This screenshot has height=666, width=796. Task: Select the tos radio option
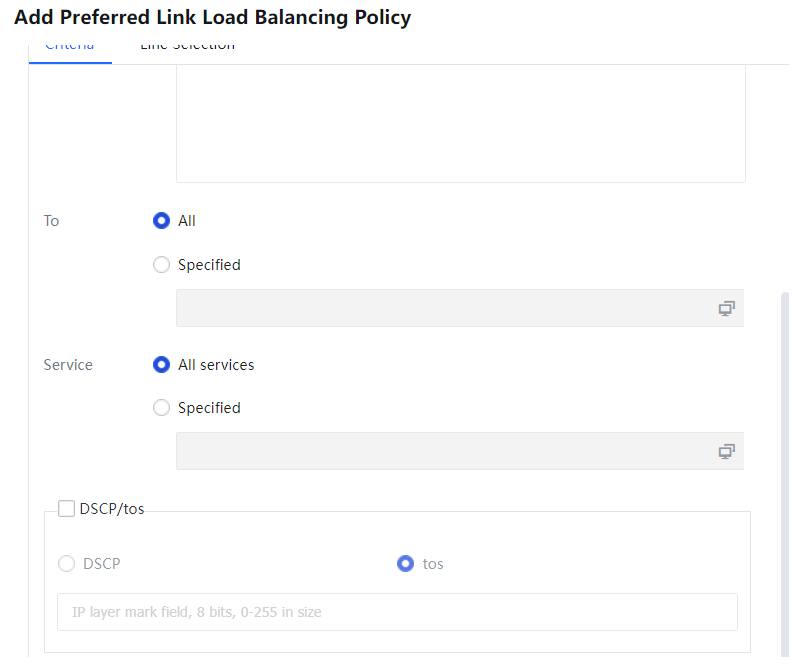(406, 564)
